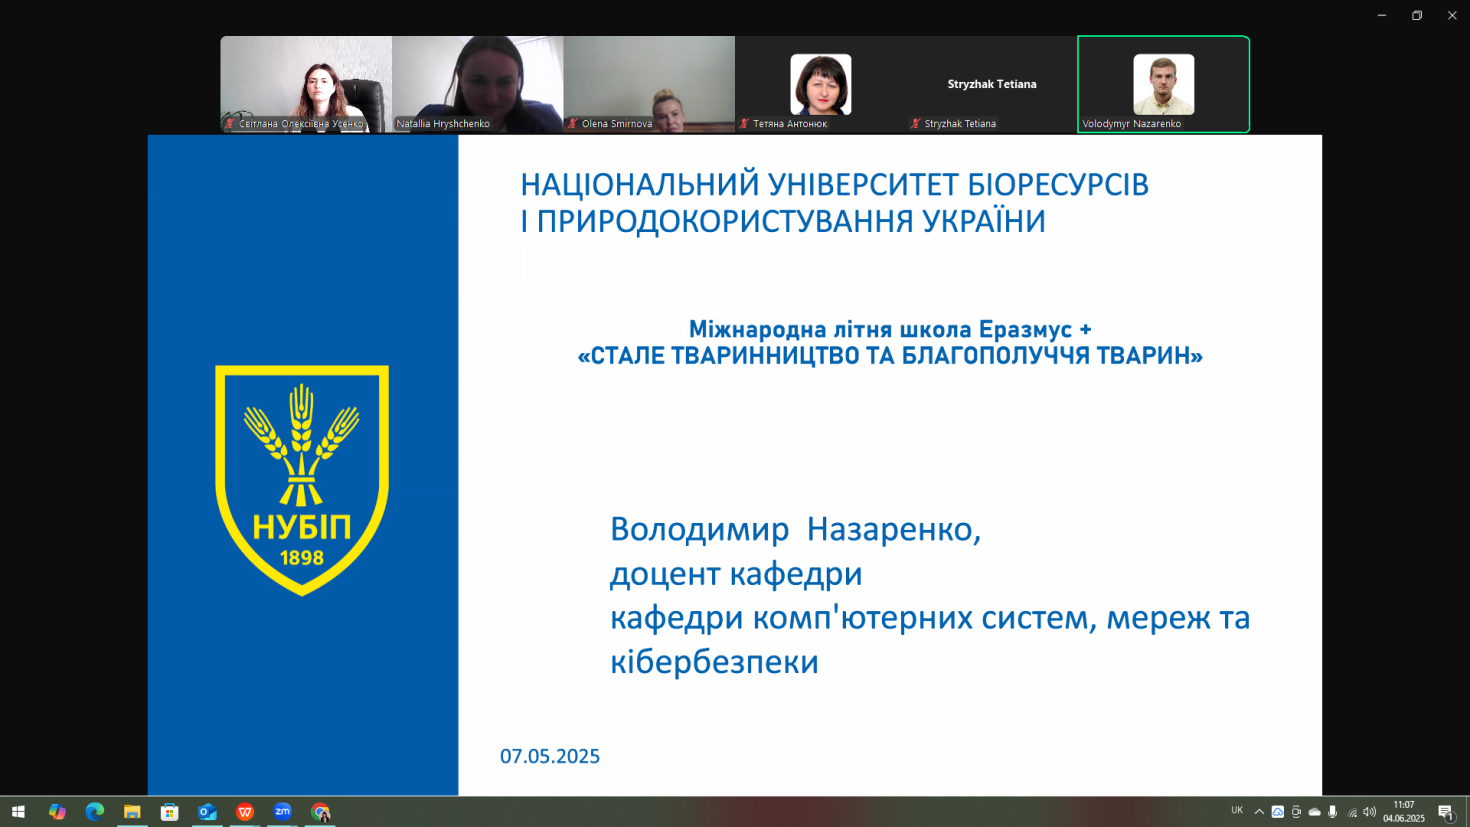Close the Zoom meeting window
1470x827 pixels.
click(1452, 15)
